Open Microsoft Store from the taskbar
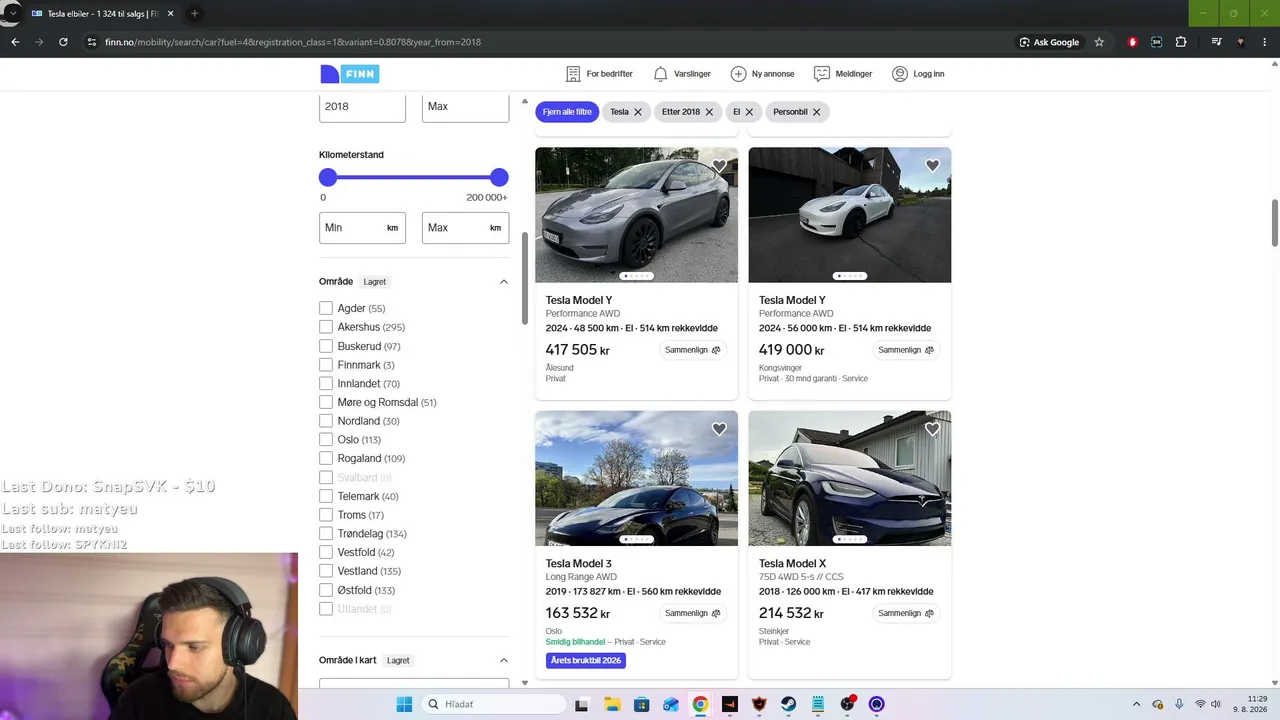The image size is (1280, 720). click(x=641, y=704)
